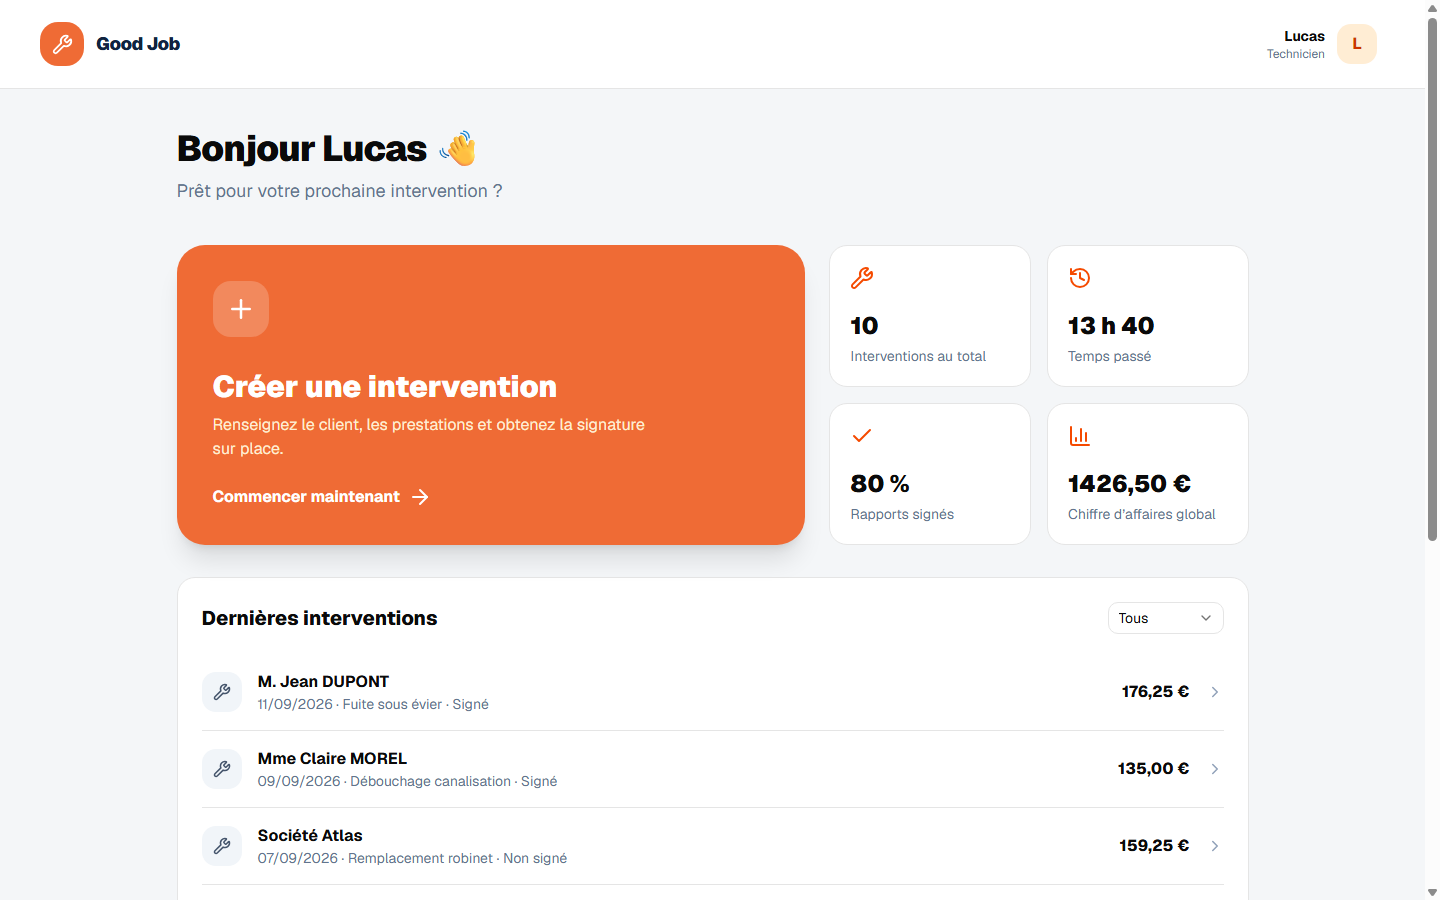This screenshot has height=900, width=1440.
Task: Click the wrench icon above Interventions au total
Action: 862,278
